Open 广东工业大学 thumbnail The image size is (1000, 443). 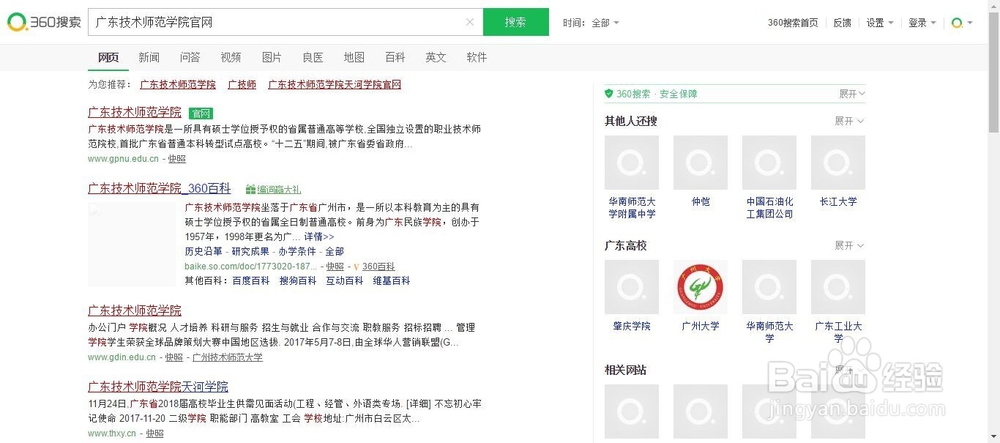click(x=838, y=287)
